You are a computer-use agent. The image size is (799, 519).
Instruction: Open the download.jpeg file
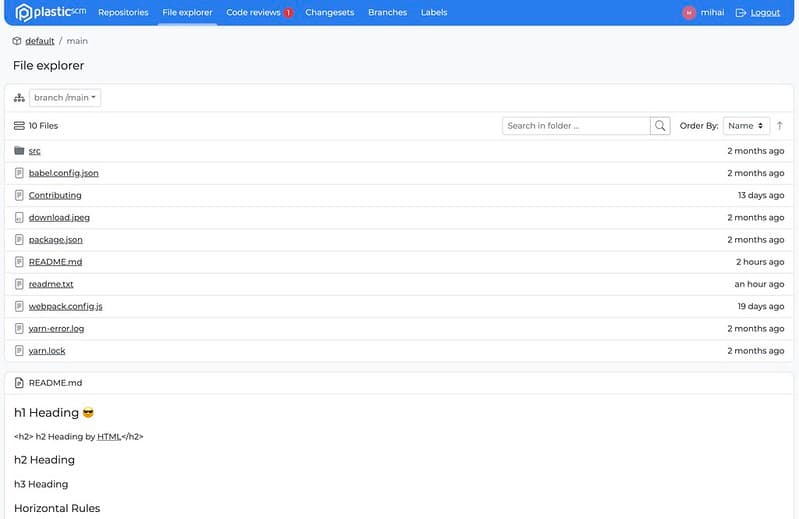pyautogui.click(x=59, y=217)
